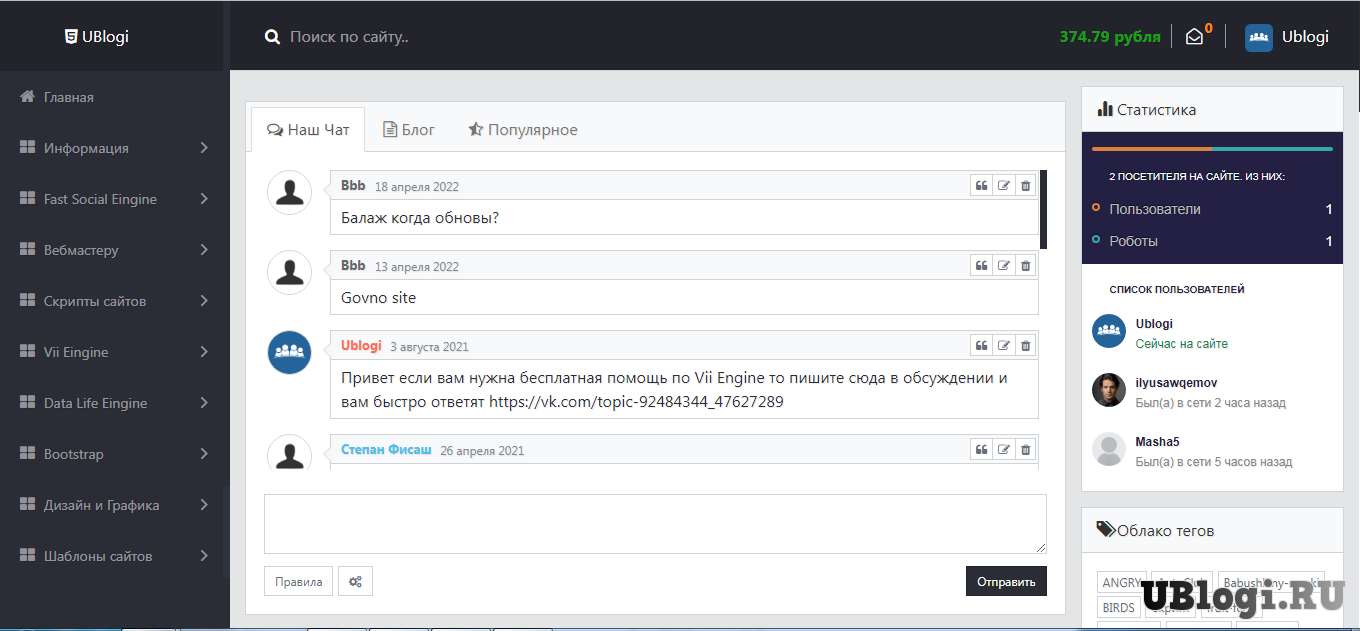Click the search magnifier icon

point(272,37)
